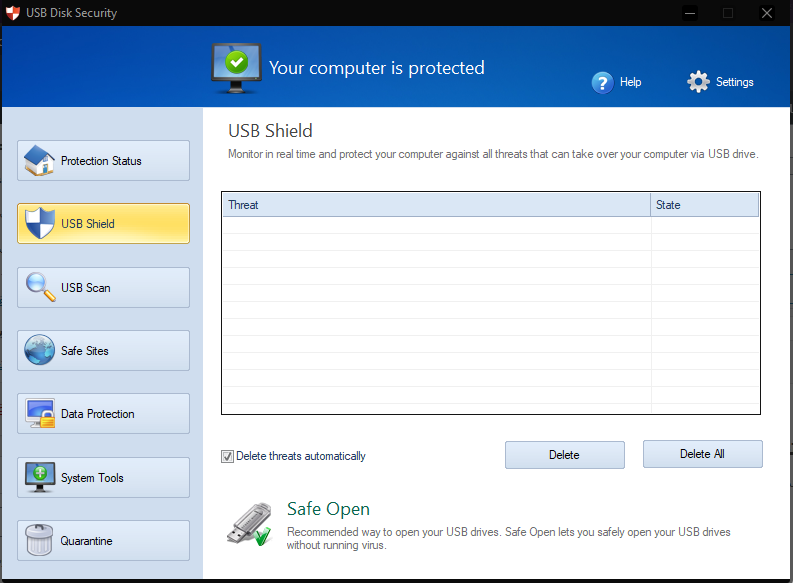This screenshot has height=583, width=793.
Task: Click the Safe Open USB drive icon
Action: (x=249, y=524)
